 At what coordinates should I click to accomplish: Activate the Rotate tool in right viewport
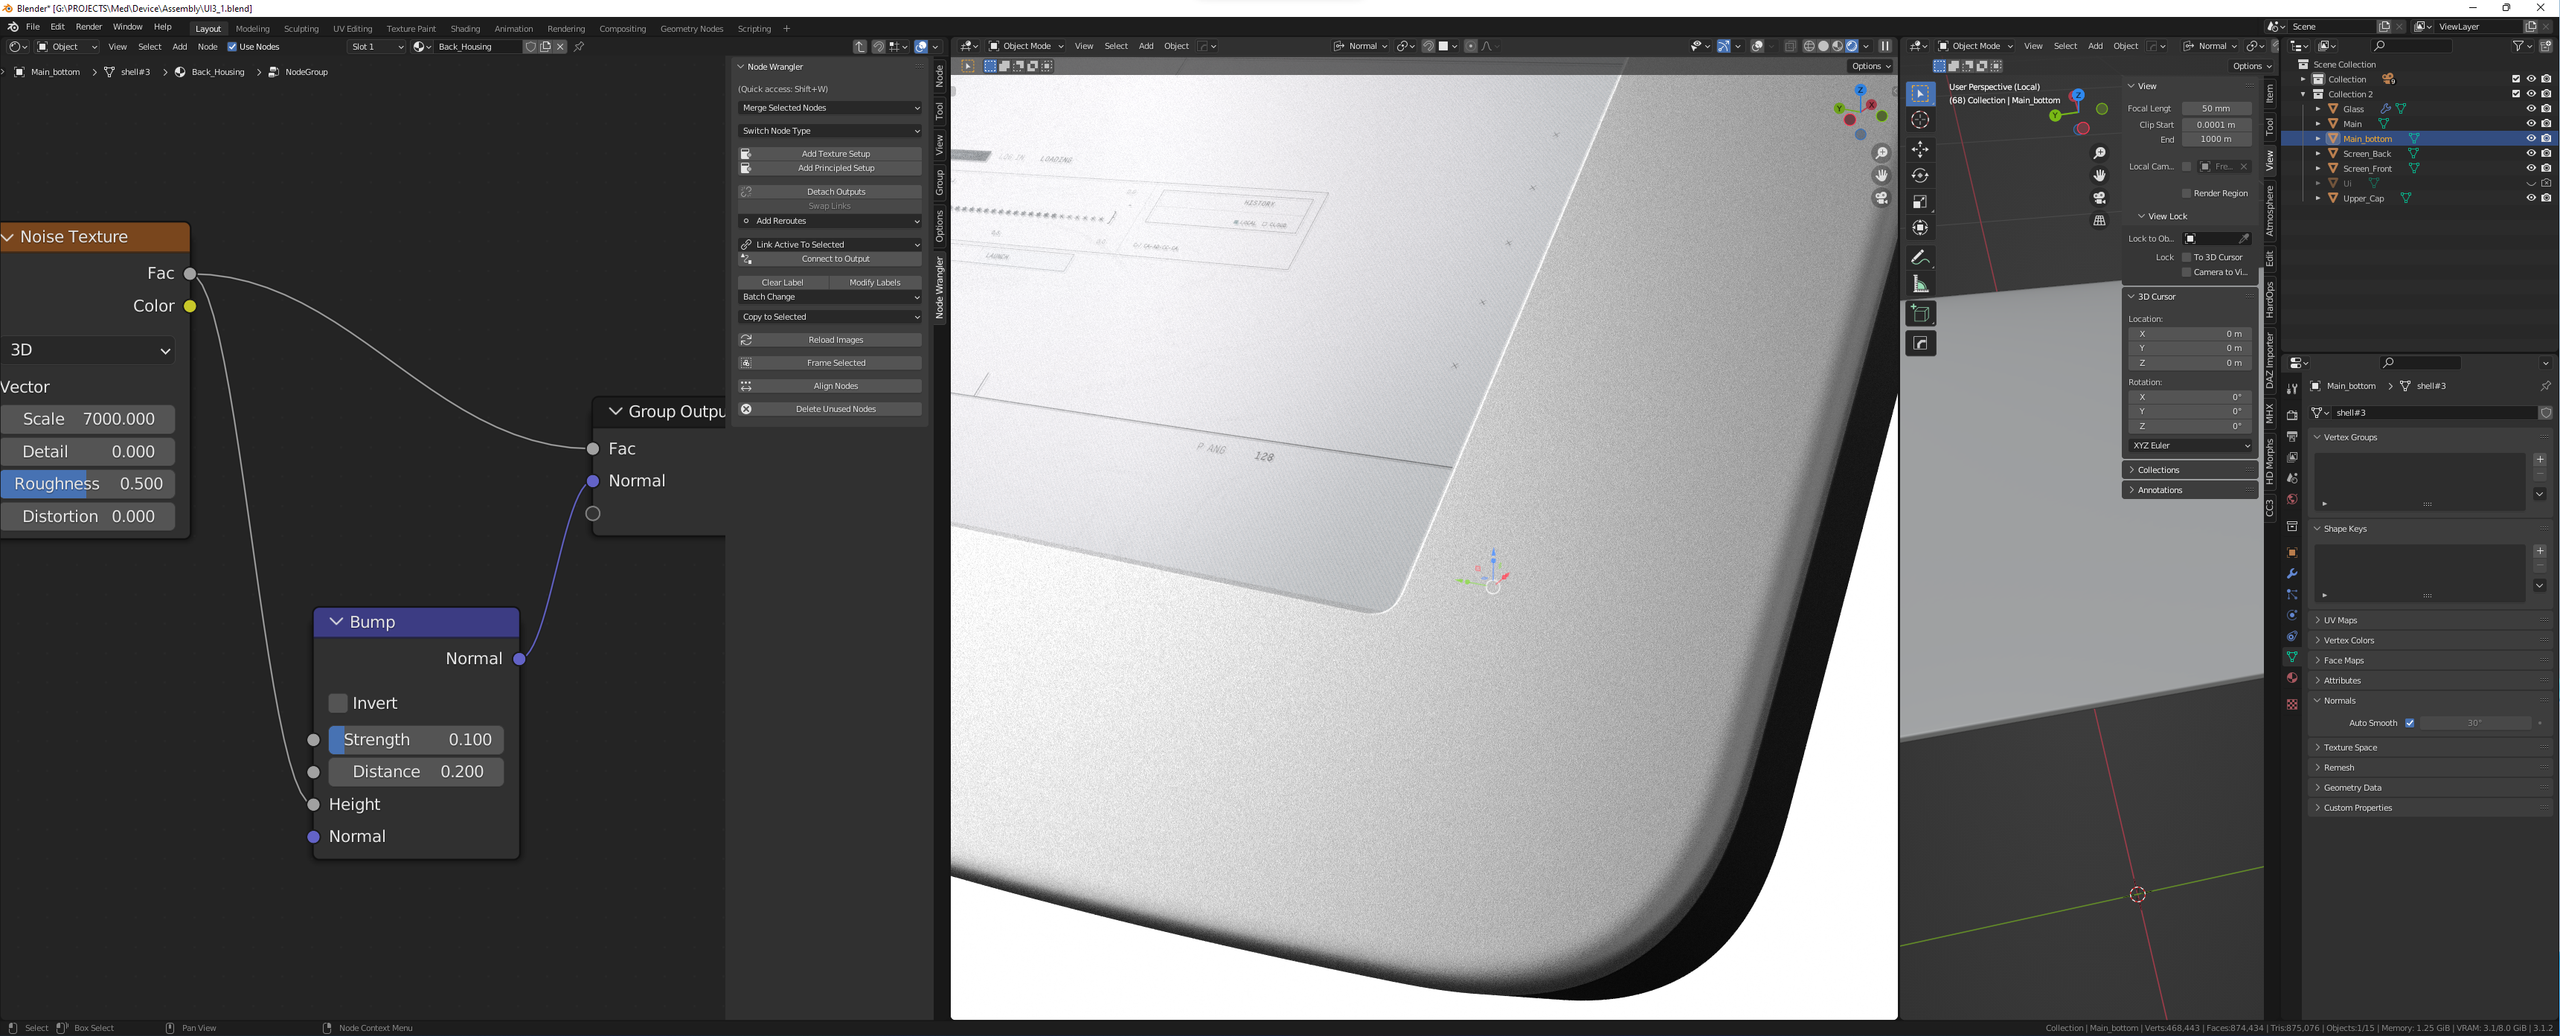click(x=1920, y=176)
